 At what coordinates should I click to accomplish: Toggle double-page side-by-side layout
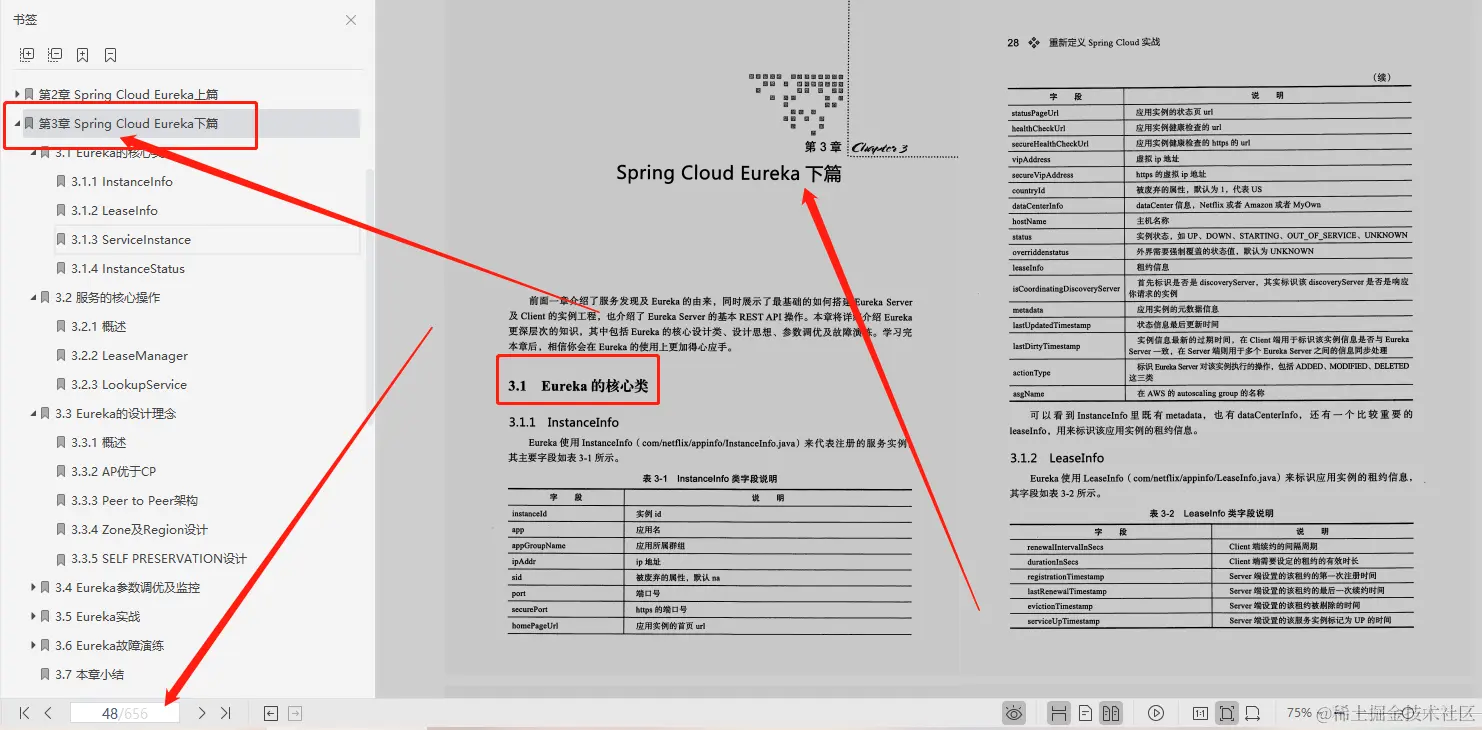pos(1113,713)
